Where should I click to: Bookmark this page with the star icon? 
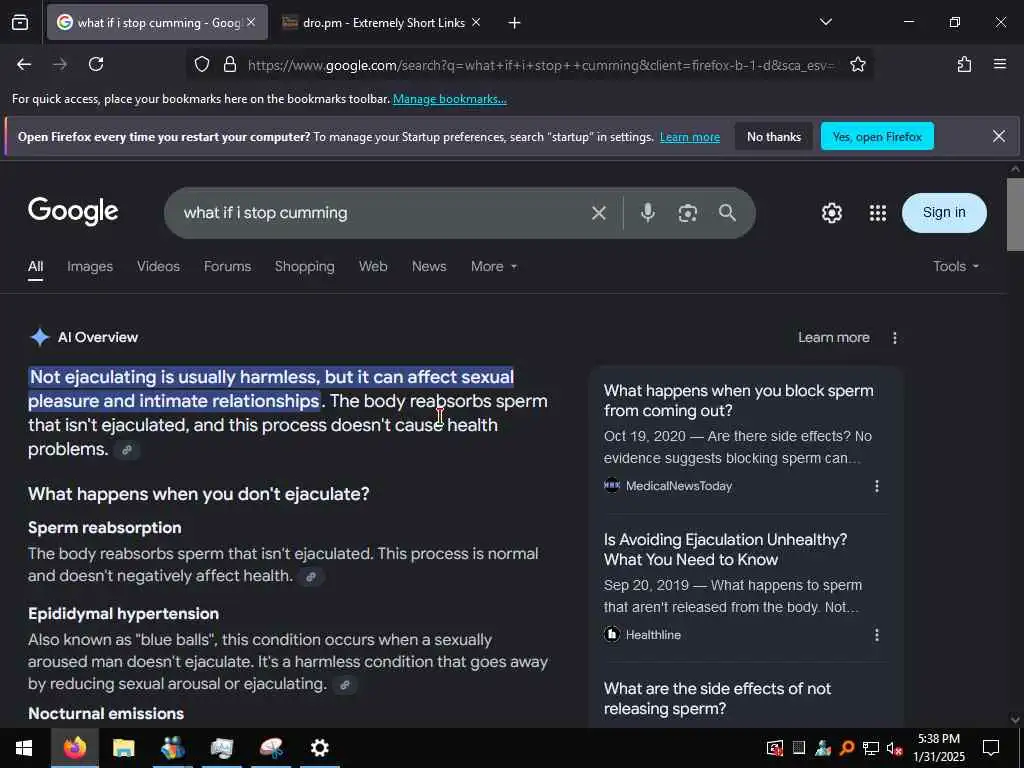click(x=857, y=64)
